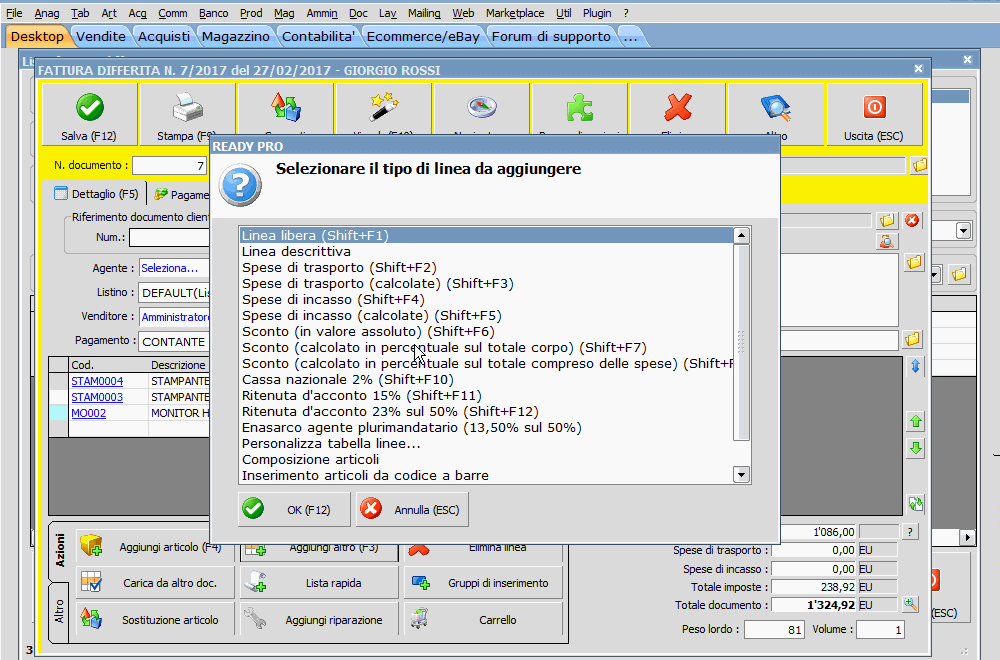
Task: Click Carica da altro doc. button
Action: coord(155,583)
